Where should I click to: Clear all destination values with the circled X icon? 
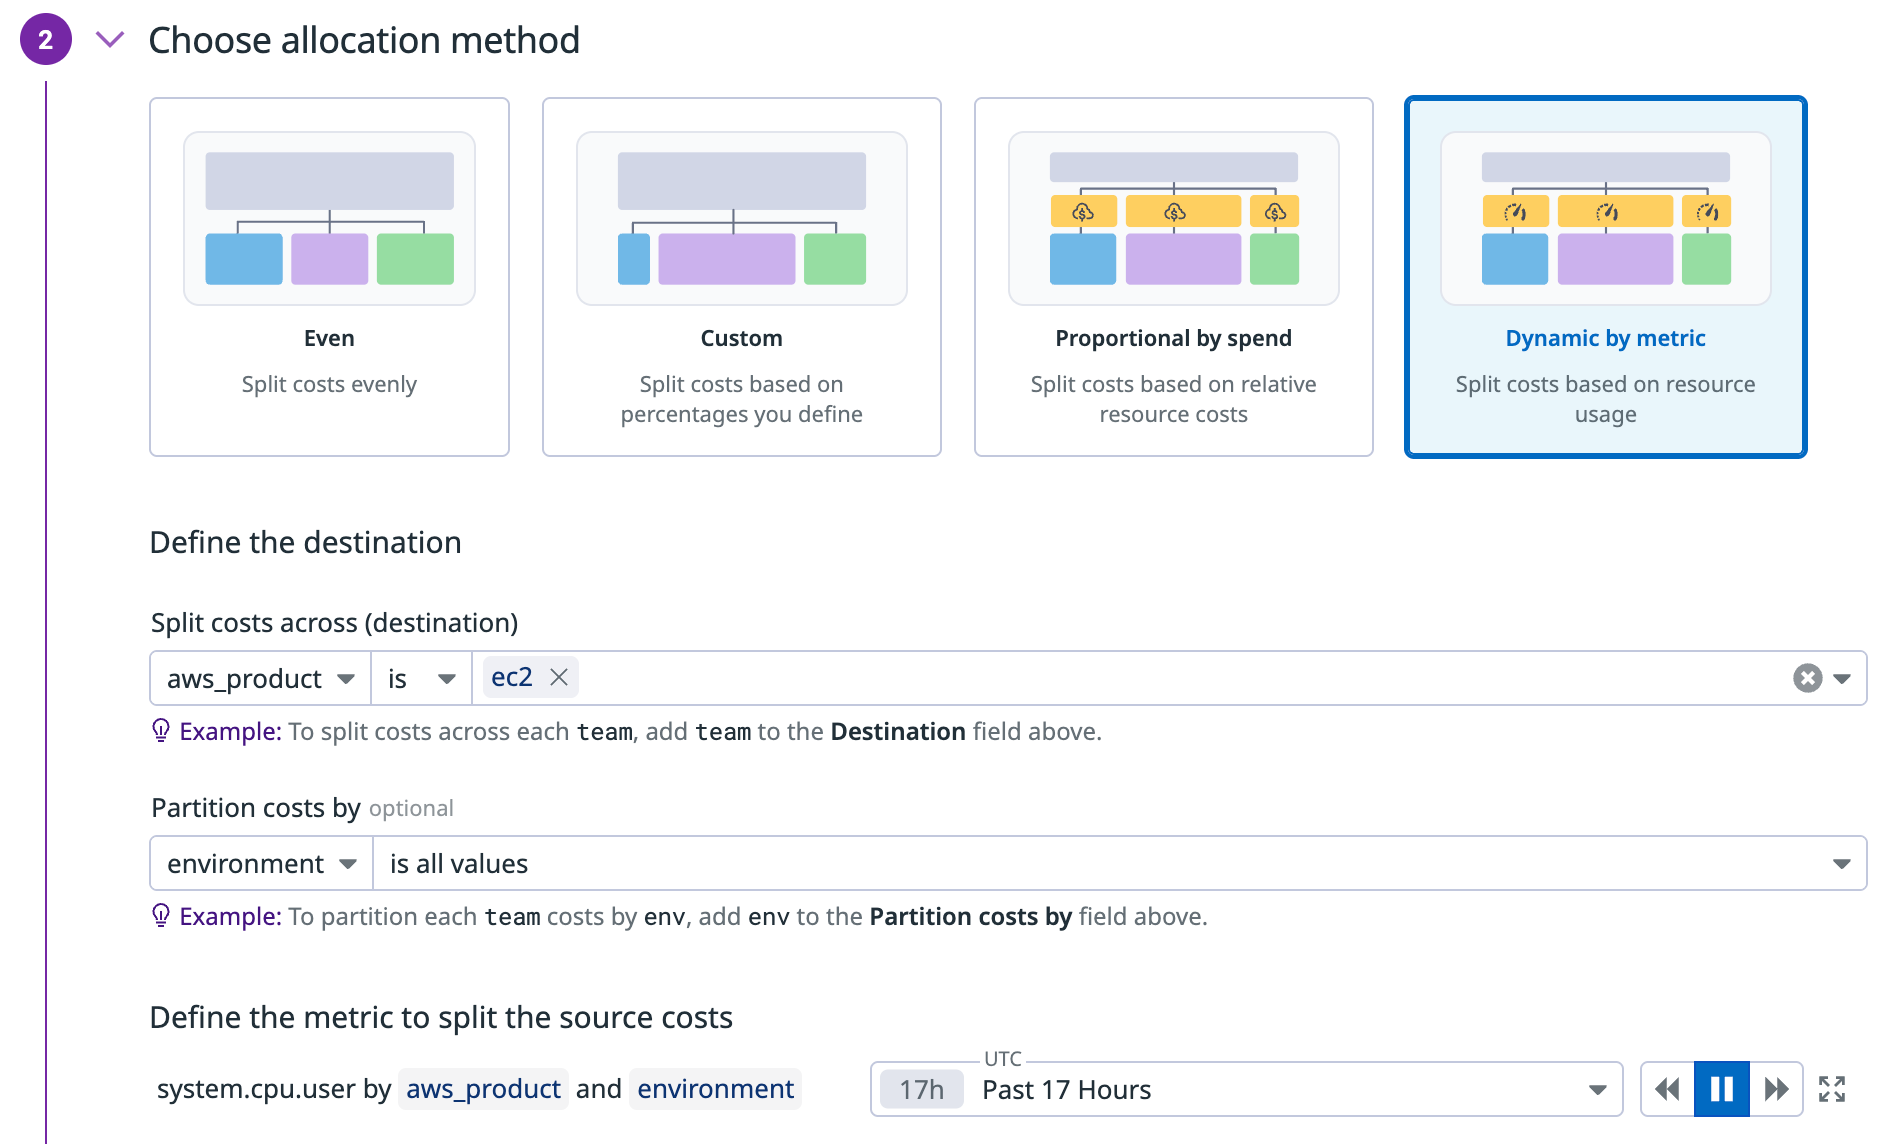(1807, 678)
